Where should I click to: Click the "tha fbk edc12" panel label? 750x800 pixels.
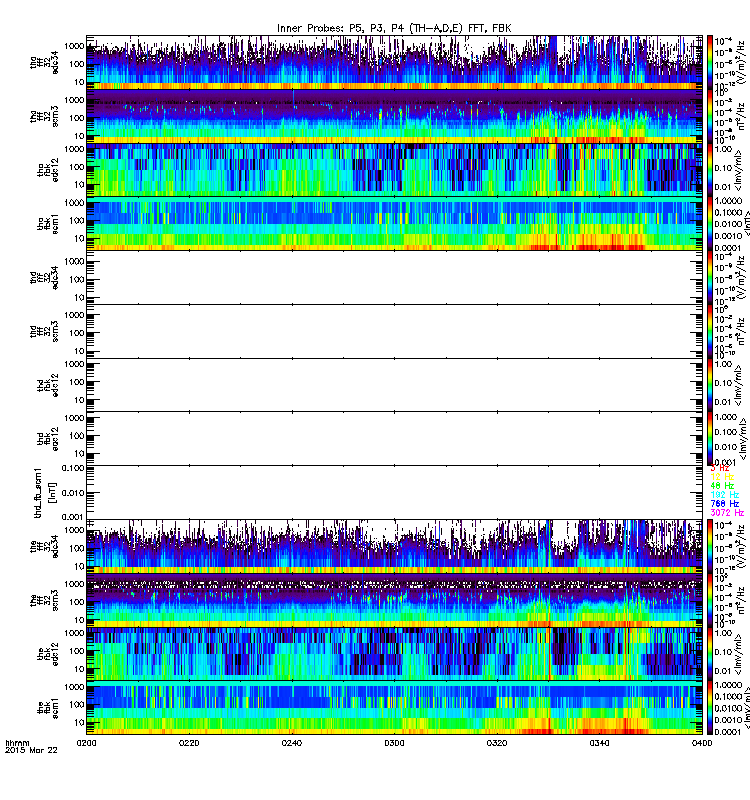[48, 170]
